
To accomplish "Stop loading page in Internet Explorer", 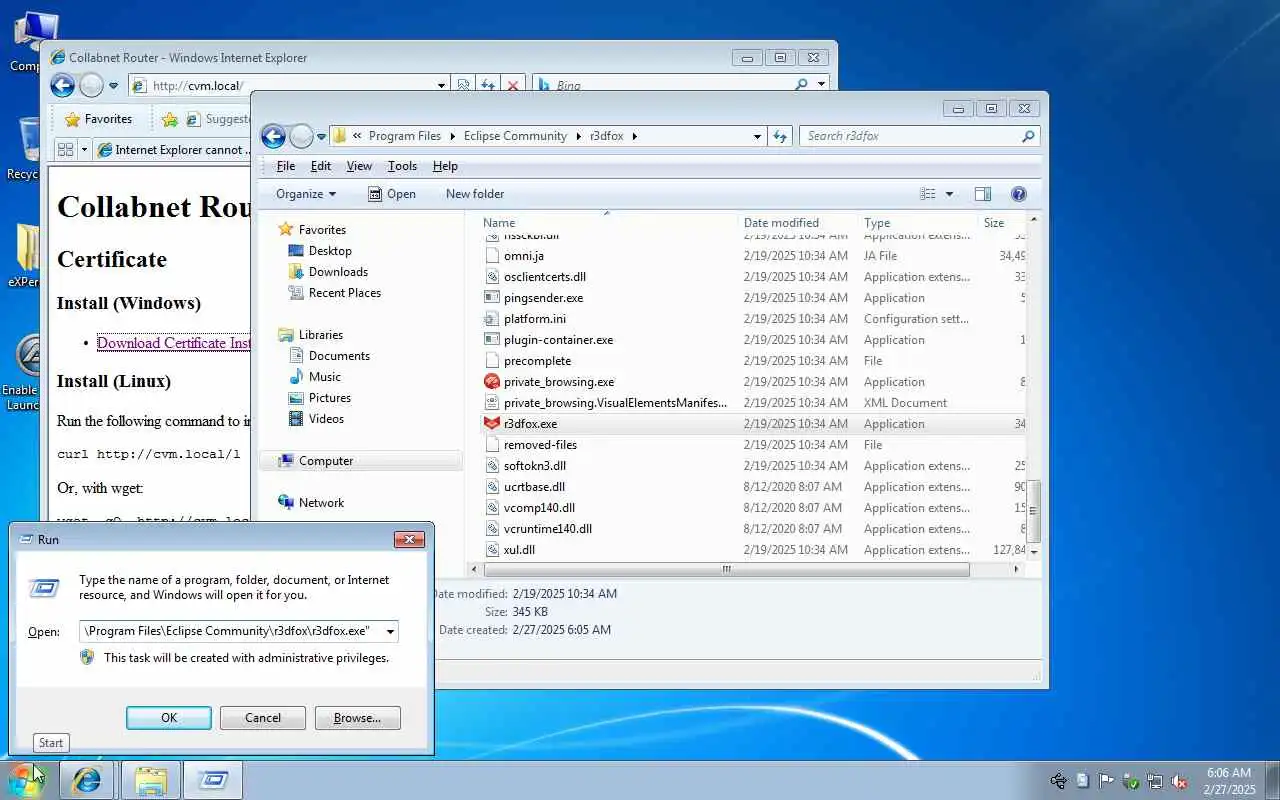I will click(513, 86).
